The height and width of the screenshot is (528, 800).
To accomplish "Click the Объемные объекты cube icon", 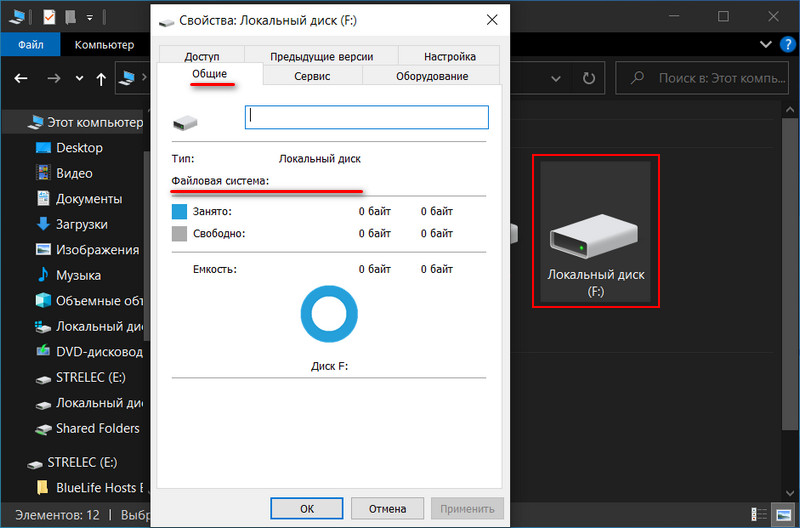I will 43,300.
